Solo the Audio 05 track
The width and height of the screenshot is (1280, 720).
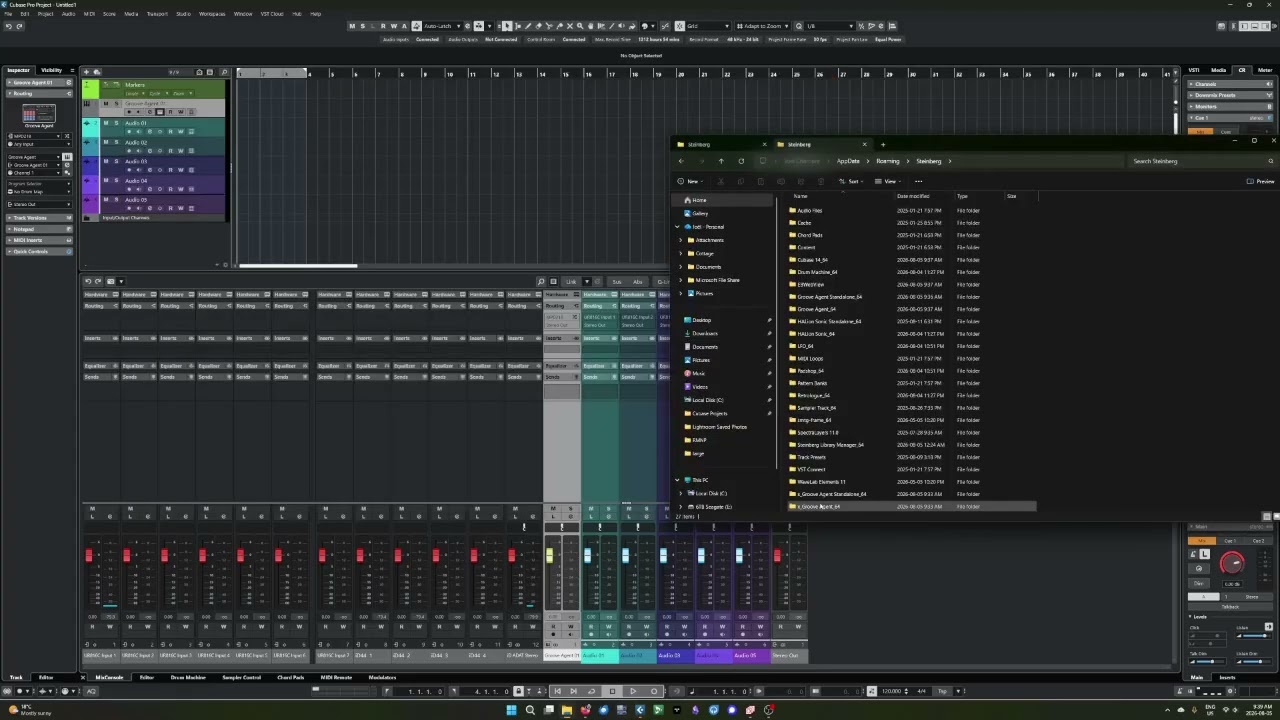point(116,199)
